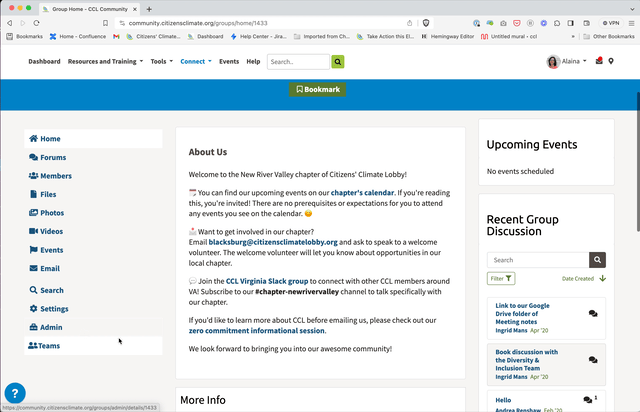Open the Home sidebar item
The width and height of the screenshot is (640, 412).
[93, 139]
